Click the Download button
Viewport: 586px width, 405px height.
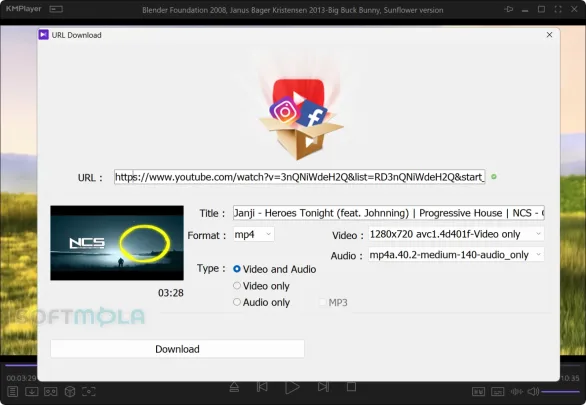coord(178,349)
